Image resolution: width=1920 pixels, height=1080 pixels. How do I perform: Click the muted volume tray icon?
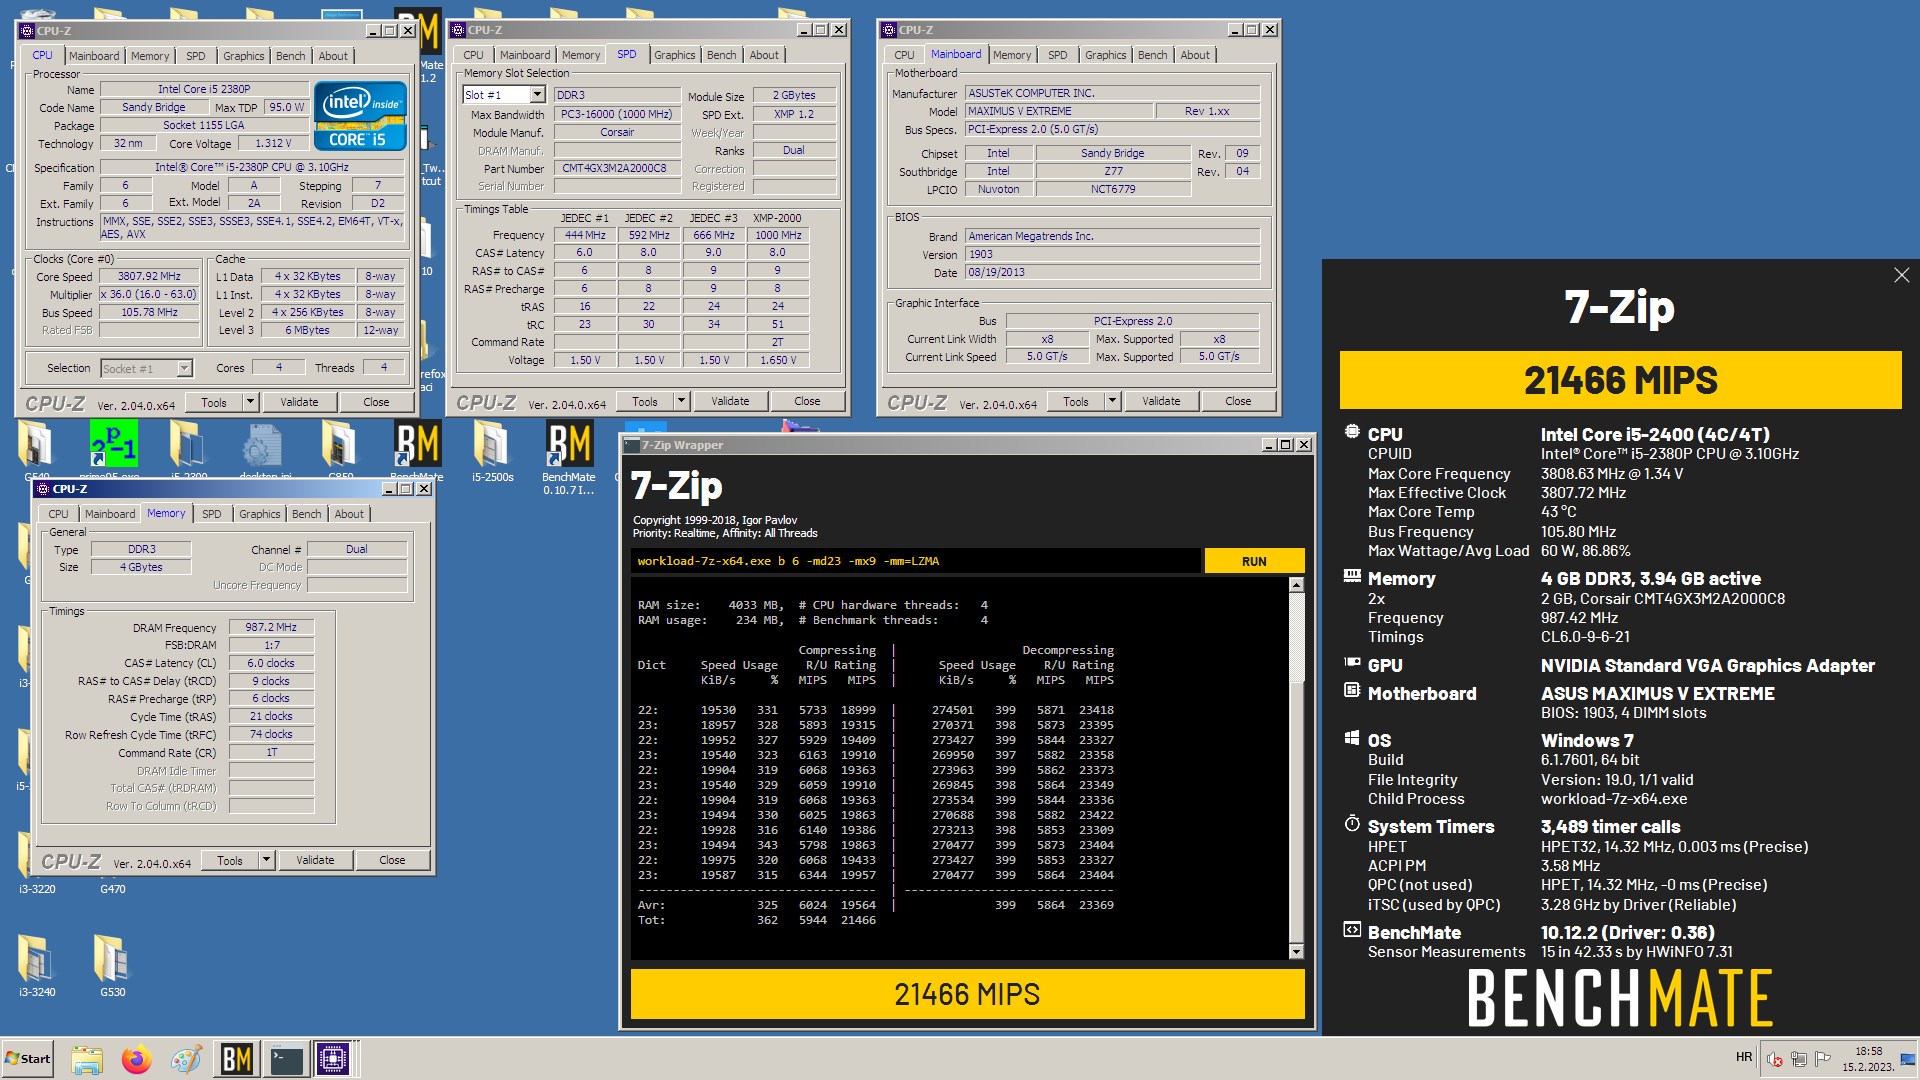[1775, 1059]
